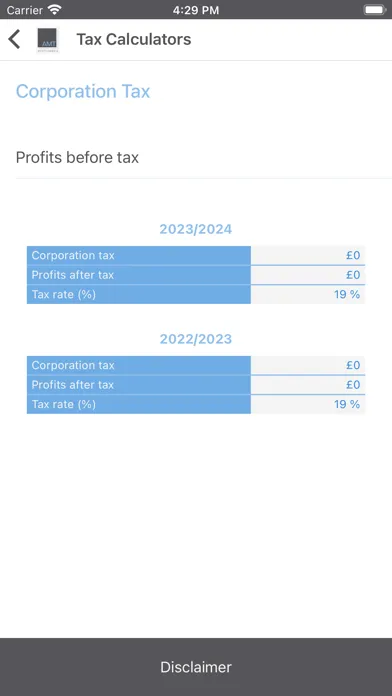Select the 2022/2023 year heading
392x696 pixels.
point(196,339)
